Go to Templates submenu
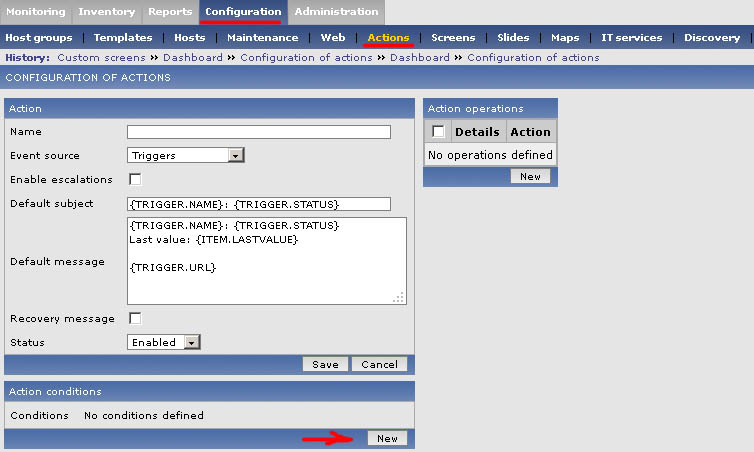Viewport: 754px width, 452px height. (x=123, y=38)
